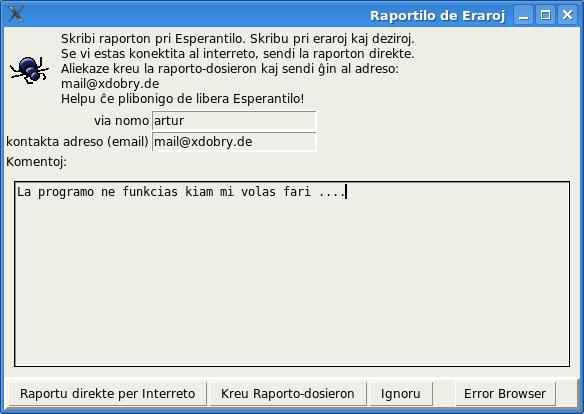This screenshot has width=584, height=414.
Task: Click the 'kontakta adreso (email)' label
Action: tap(77, 142)
